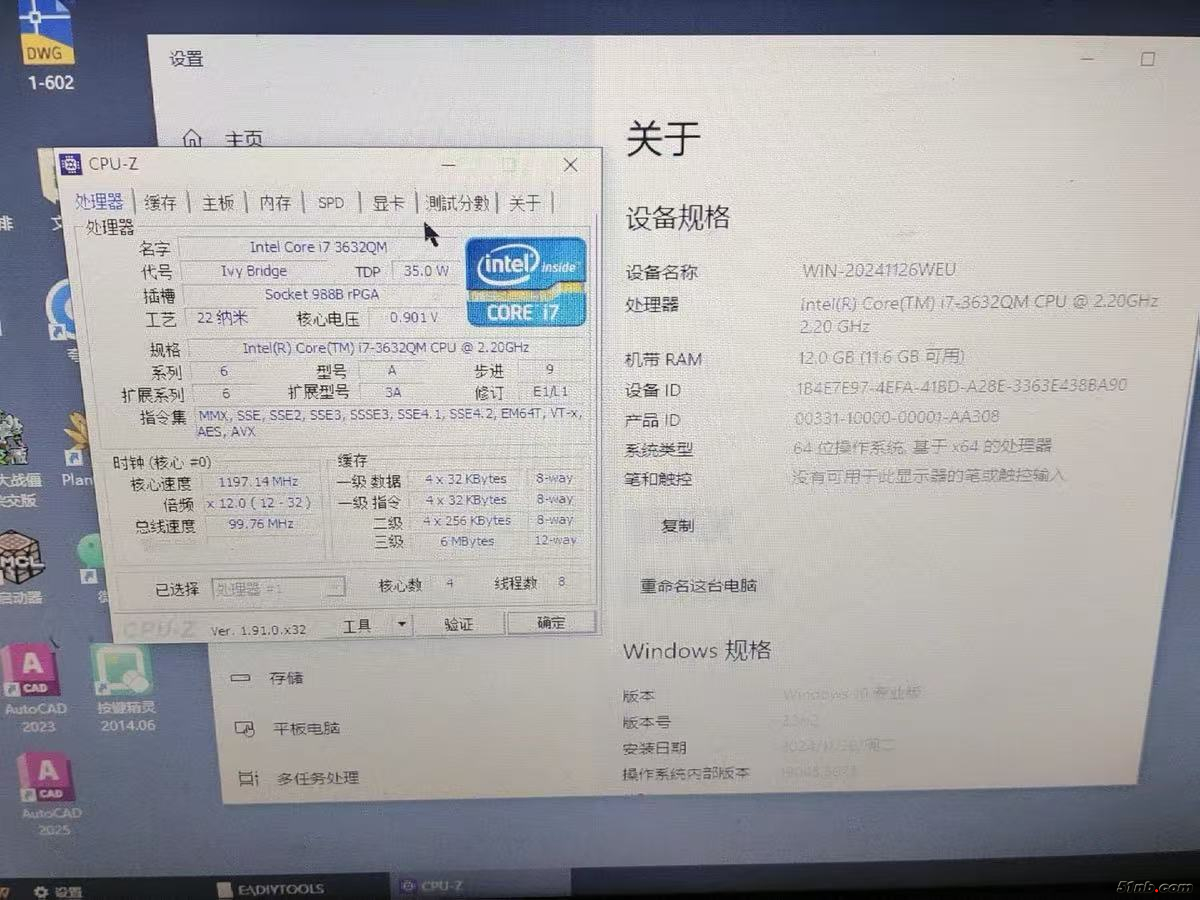Click the 设备名称 value WIN-20241126WEU

(880, 271)
